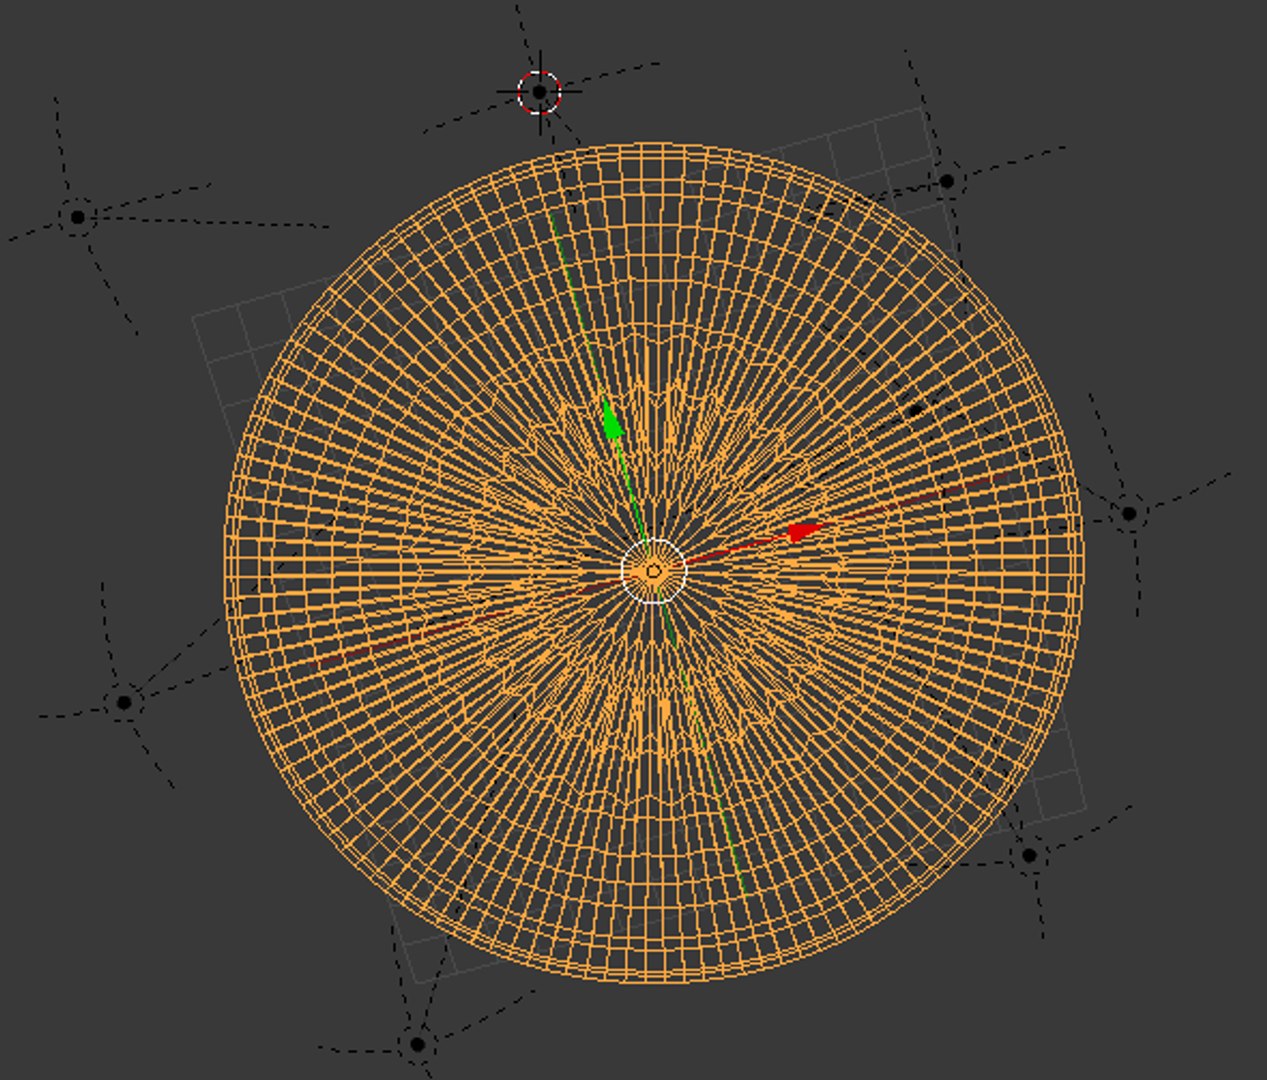Select the lamp right of the wireframe sphere
This screenshot has height=1080, width=1267.
1129,513
